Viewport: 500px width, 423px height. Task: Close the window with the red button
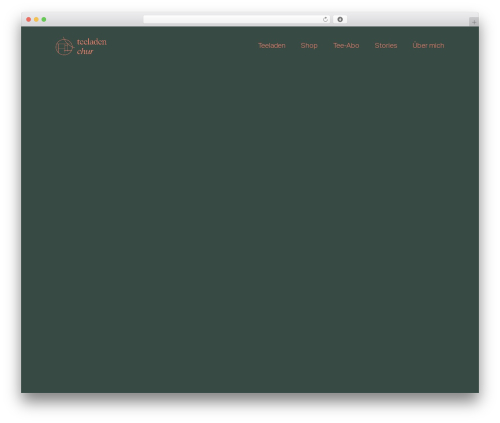[x=29, y=19]
